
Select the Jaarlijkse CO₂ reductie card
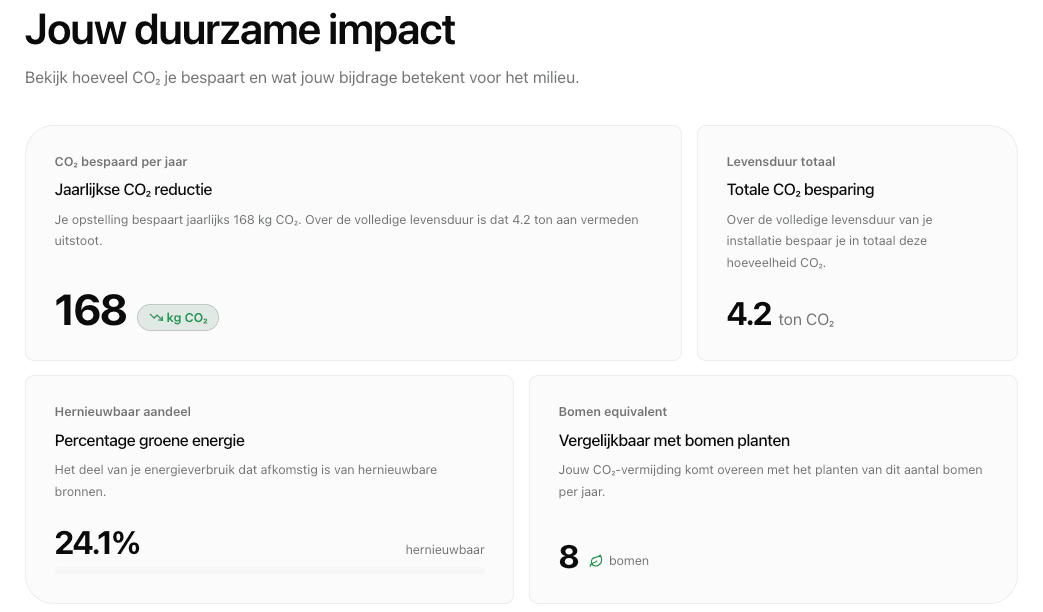pyautogui.click(x=355, y=242)
